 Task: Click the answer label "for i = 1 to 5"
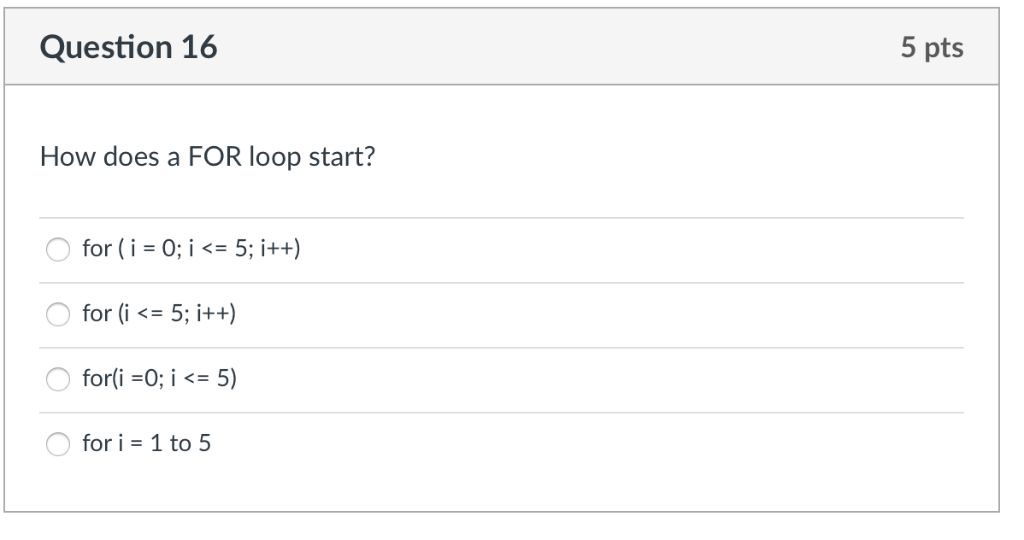[x=147, y=443]
